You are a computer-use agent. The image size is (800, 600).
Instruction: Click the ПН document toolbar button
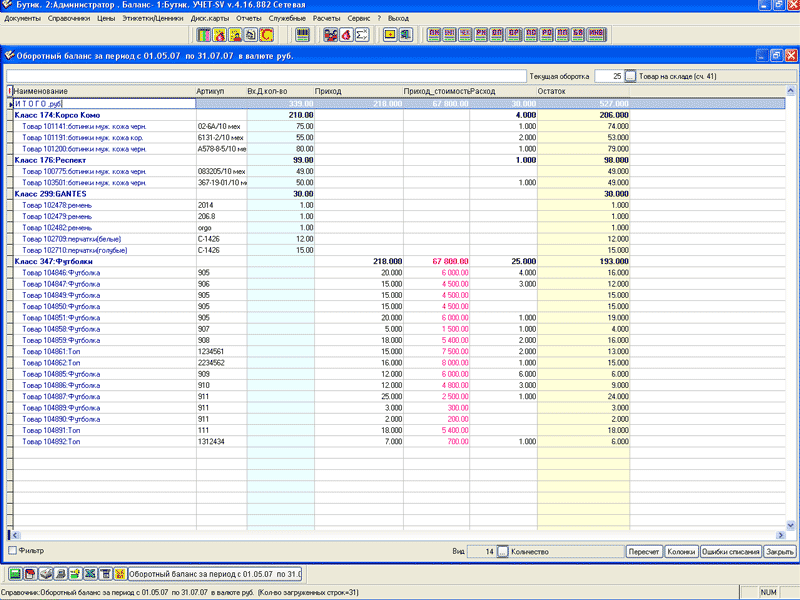click(434, 35)
